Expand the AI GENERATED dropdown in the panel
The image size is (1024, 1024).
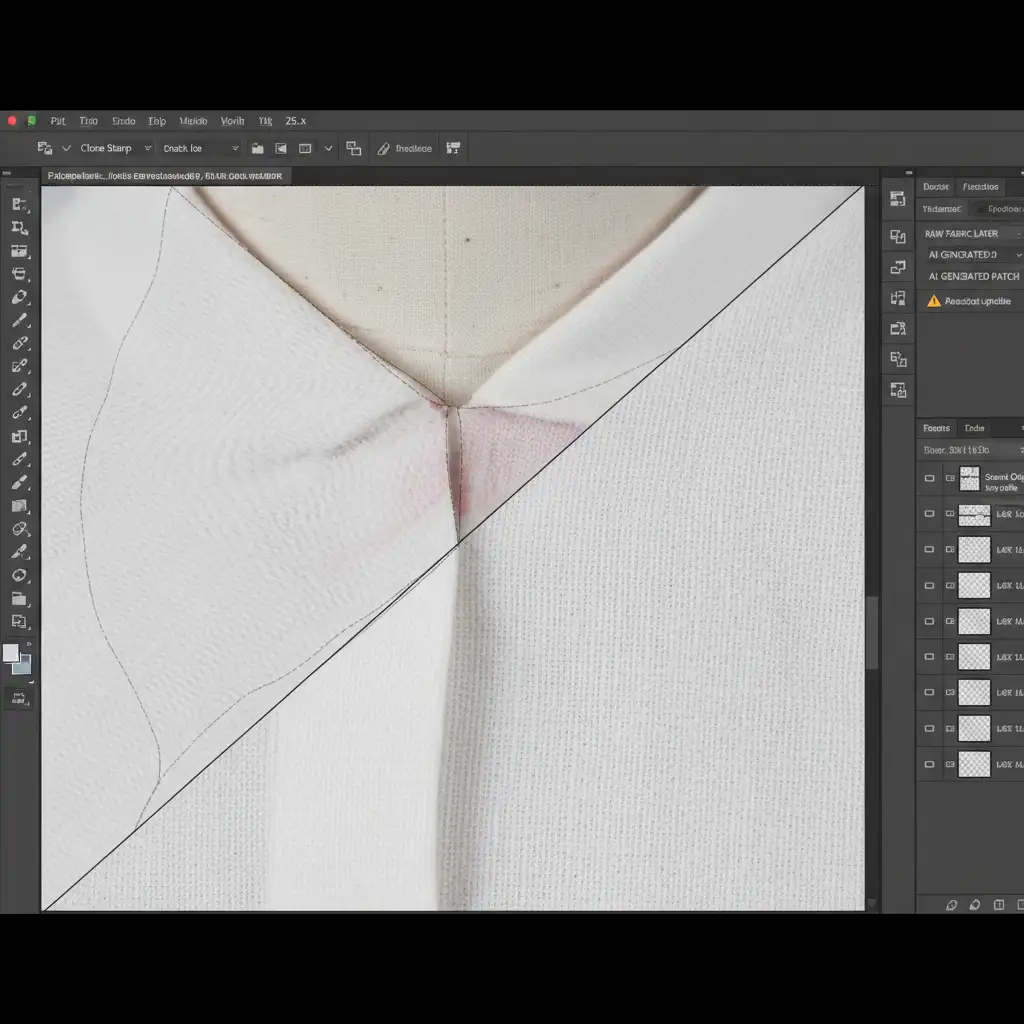pyautogui.click(x=1017, y=256)
